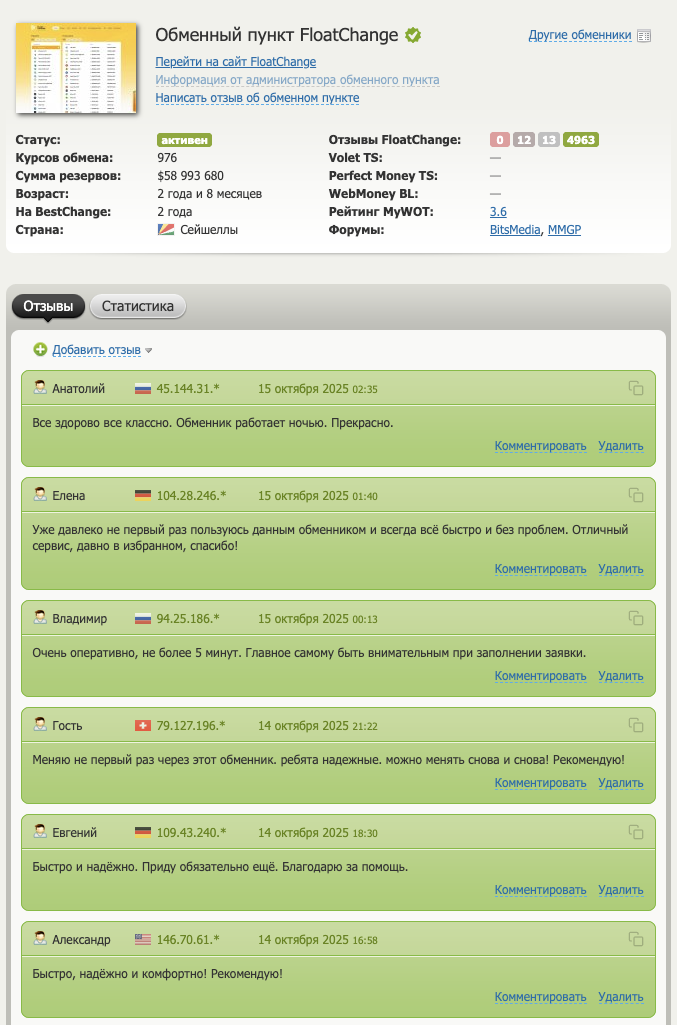677x1025 pixels.
Task: Click Удалить on Евгений's review
Action: 621,890
